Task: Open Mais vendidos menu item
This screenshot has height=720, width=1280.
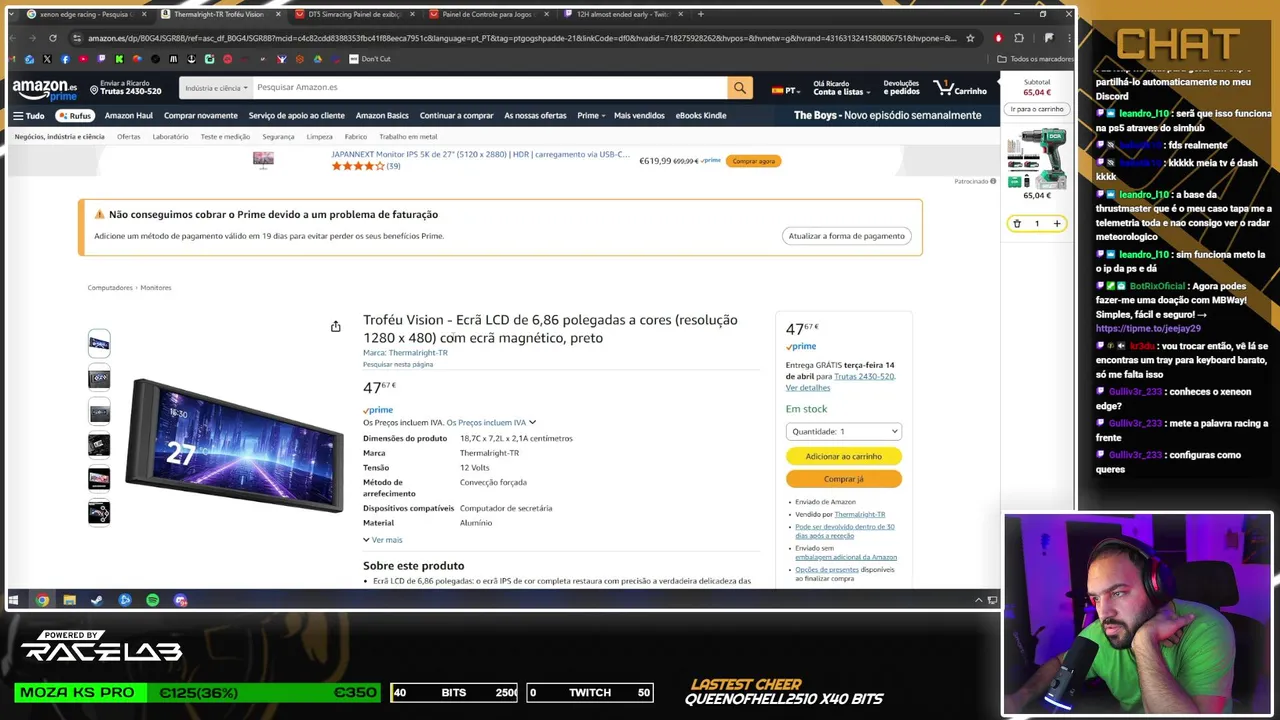Action: 639,115
